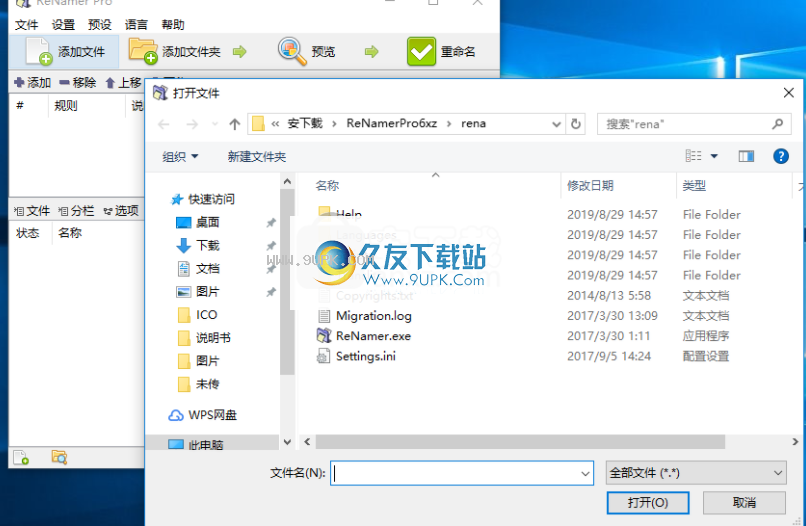Click the 上移 up arrow rule button
Image resolution: width=806 pixels, height=526 pixels.
(x=123, y=82)
